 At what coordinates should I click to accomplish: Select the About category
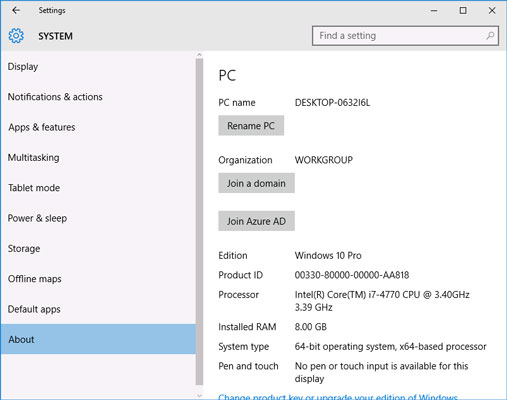(x=98, y=339)
